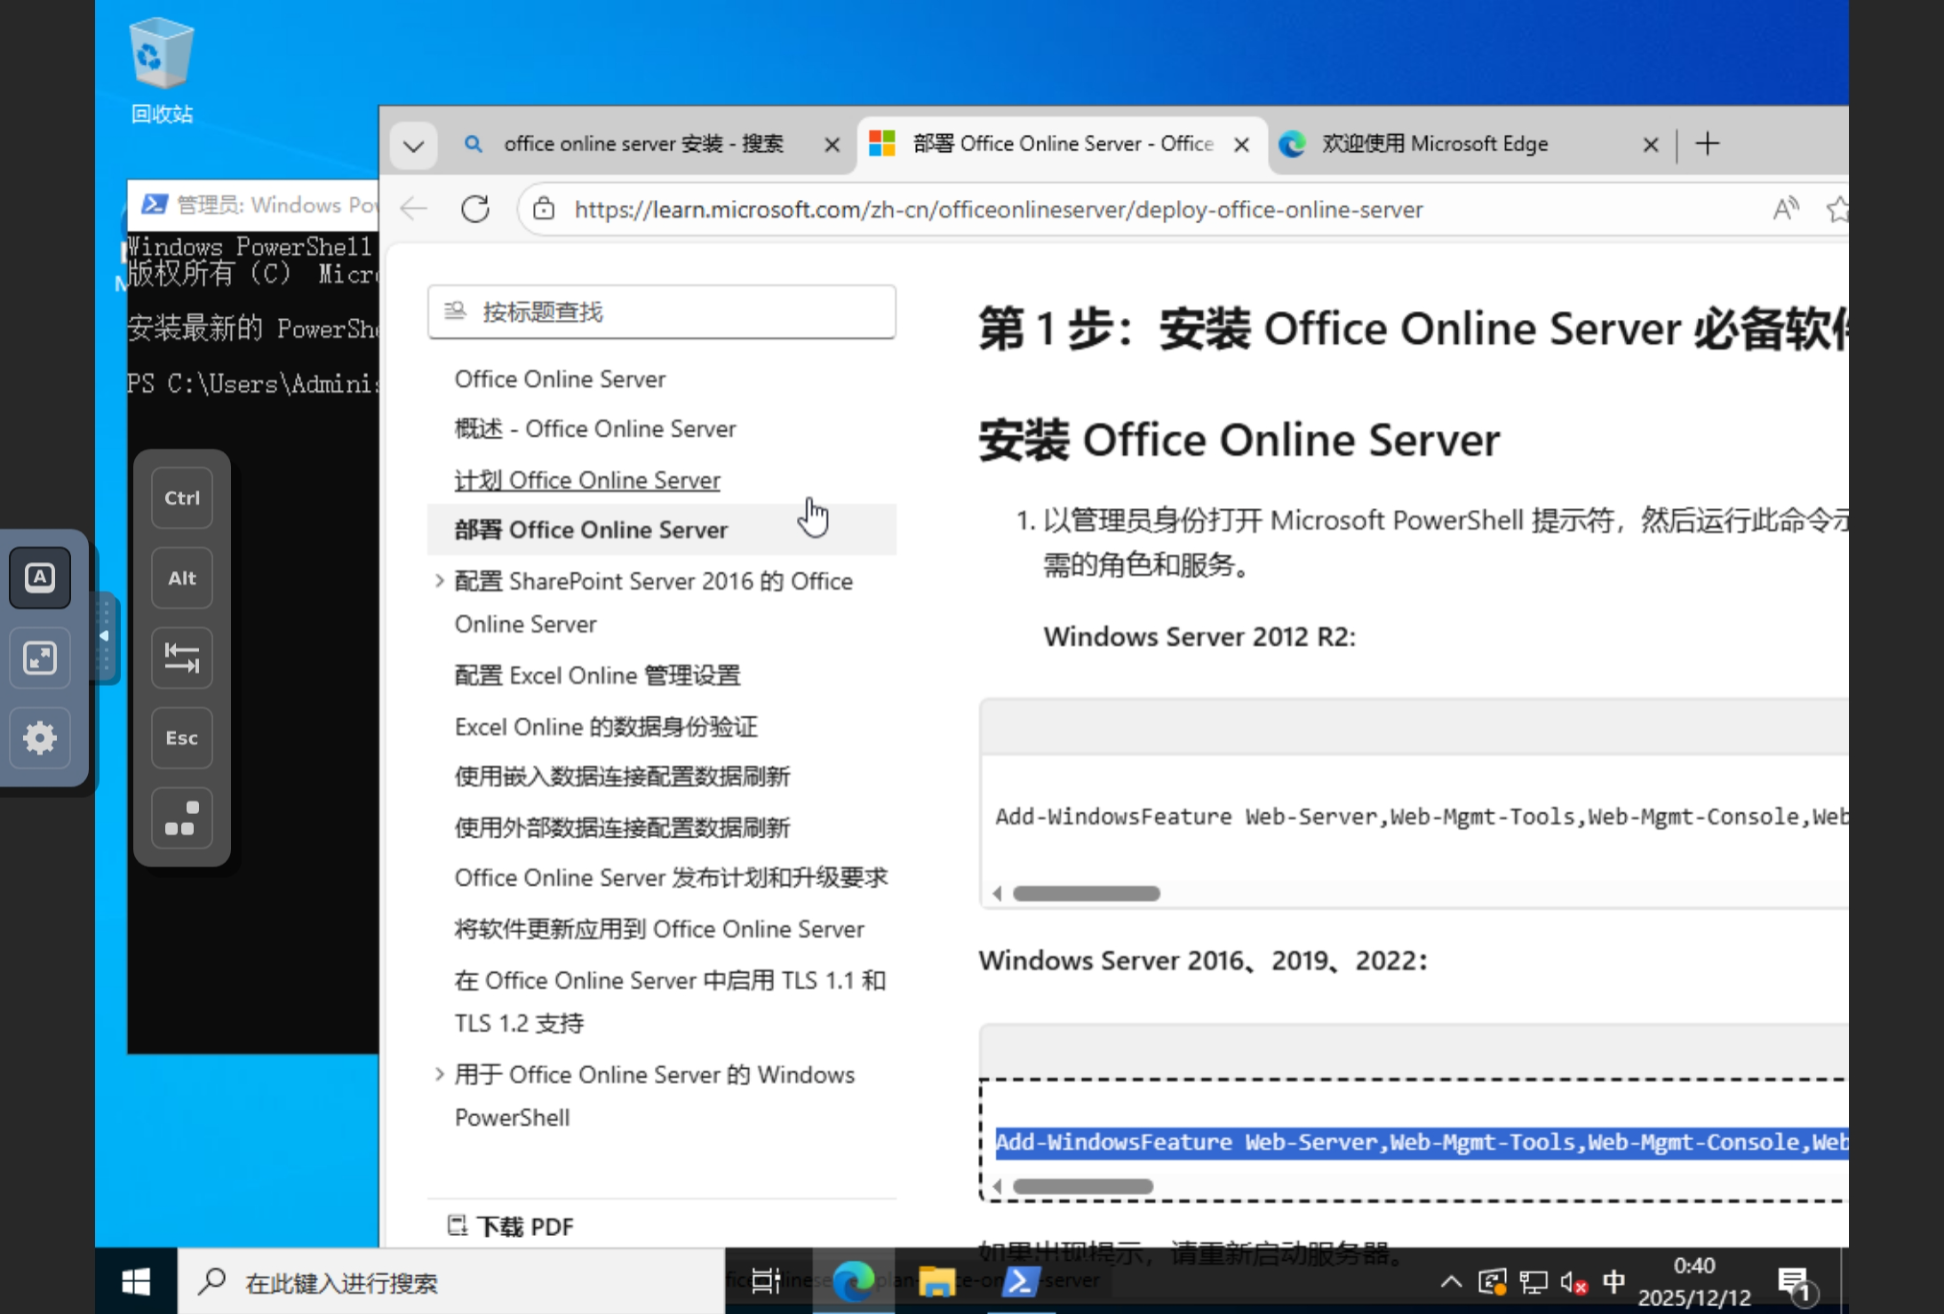
Task: Click the site lock icon in address bar
Action: click(543, 209)
